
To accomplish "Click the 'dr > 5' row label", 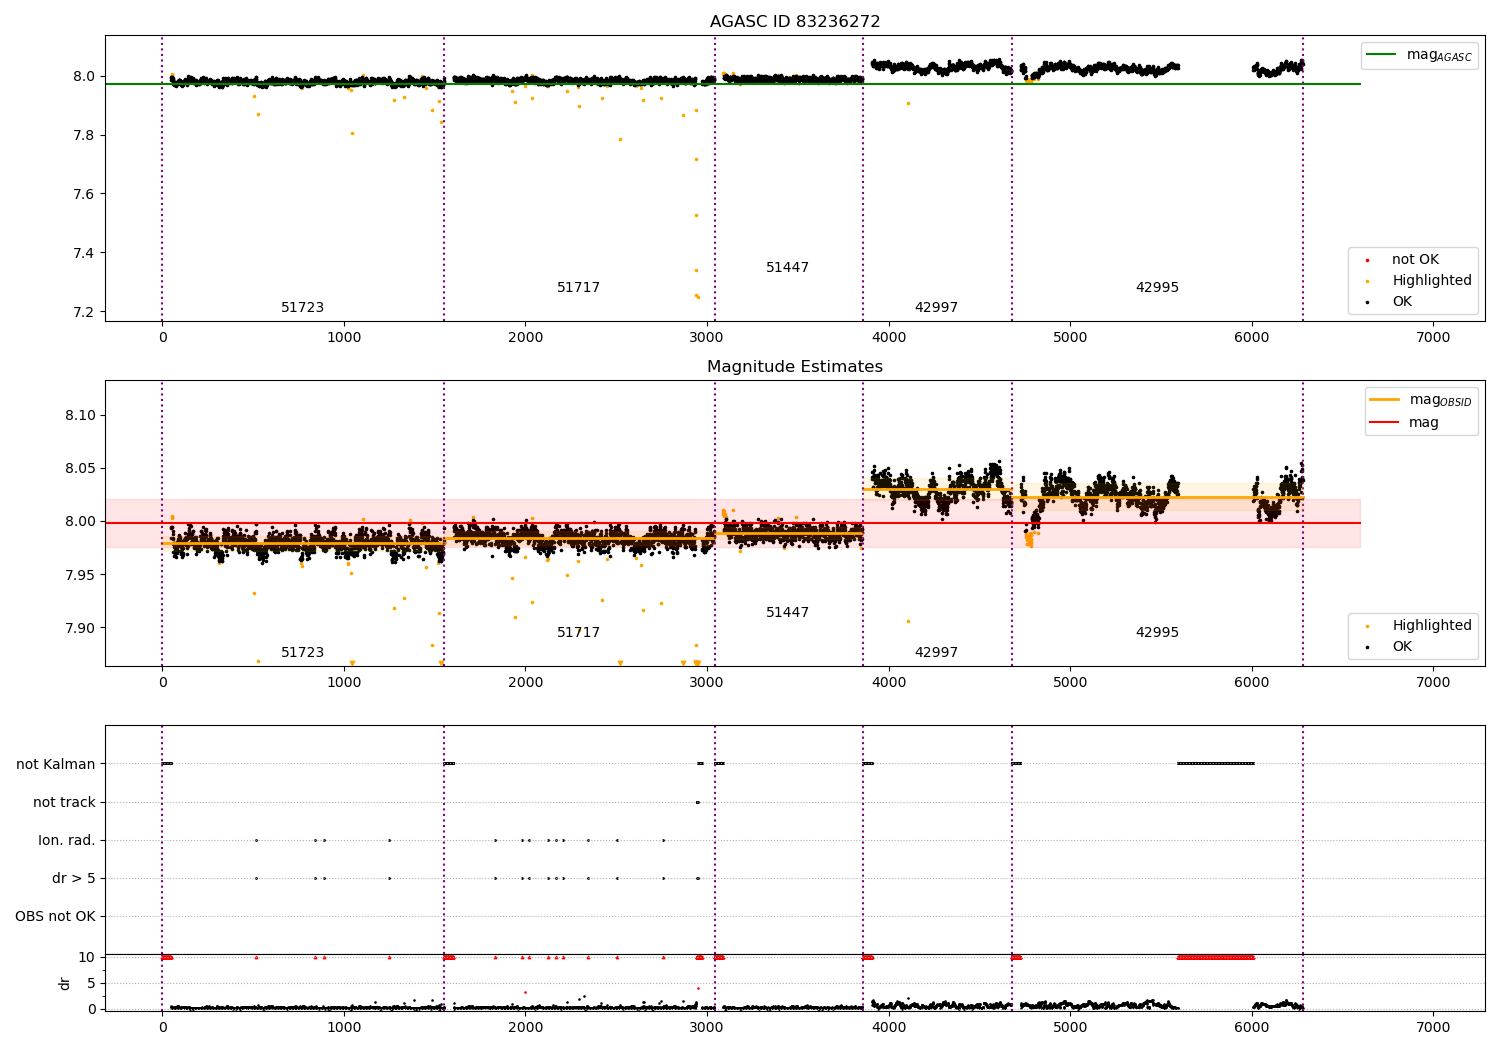I will pyautogui.click(x=74, y=879).
